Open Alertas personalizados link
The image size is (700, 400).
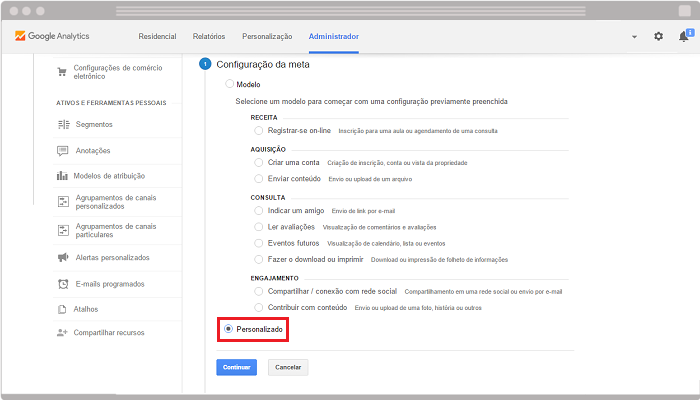click(x=112, y=258)
